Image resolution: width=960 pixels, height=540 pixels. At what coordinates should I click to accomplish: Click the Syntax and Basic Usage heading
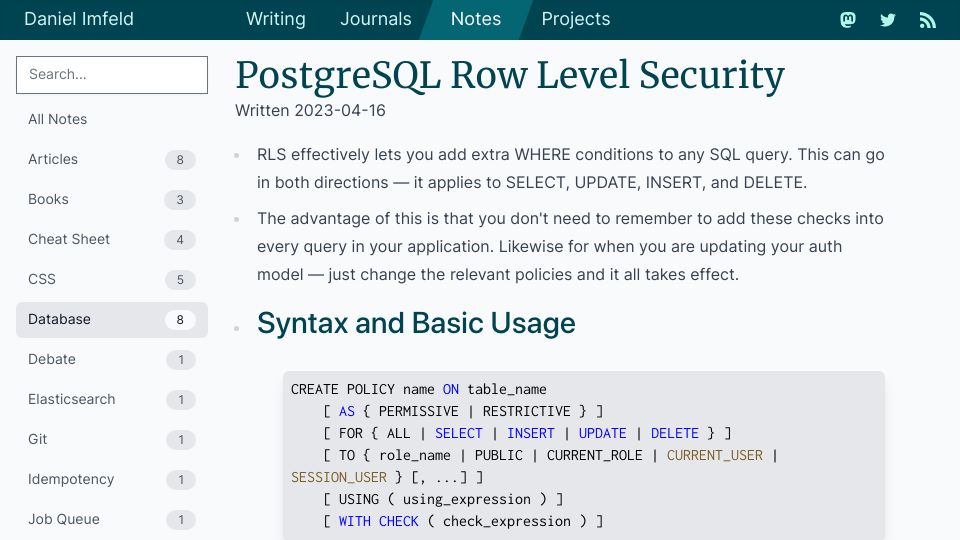pos(416,323)
